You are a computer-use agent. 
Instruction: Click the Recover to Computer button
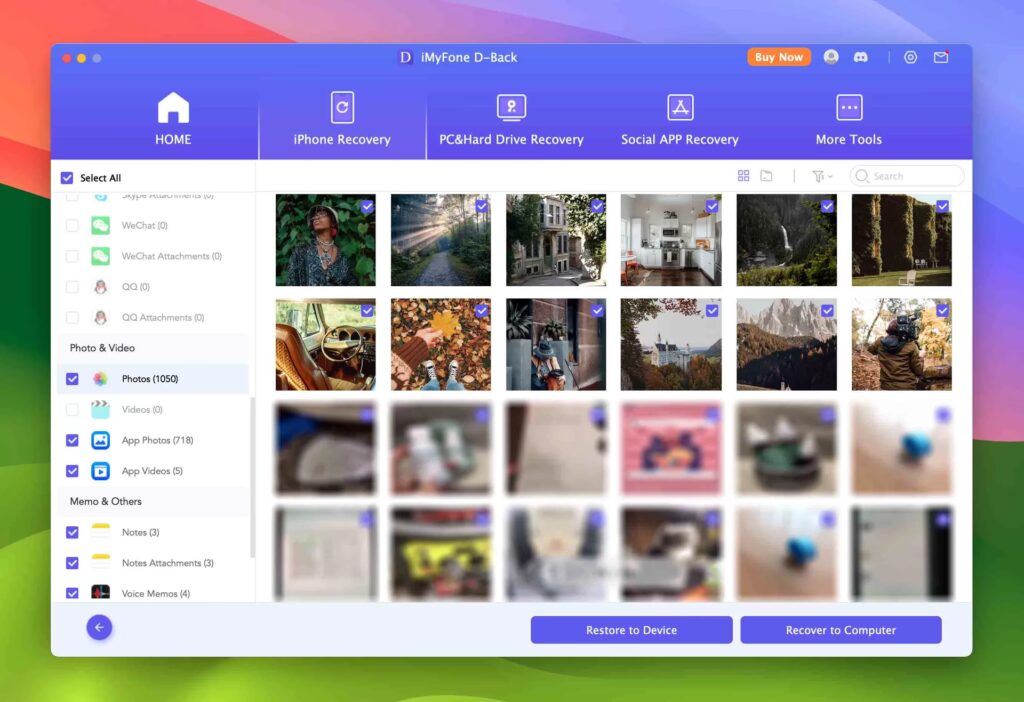[x=841, y=630]
